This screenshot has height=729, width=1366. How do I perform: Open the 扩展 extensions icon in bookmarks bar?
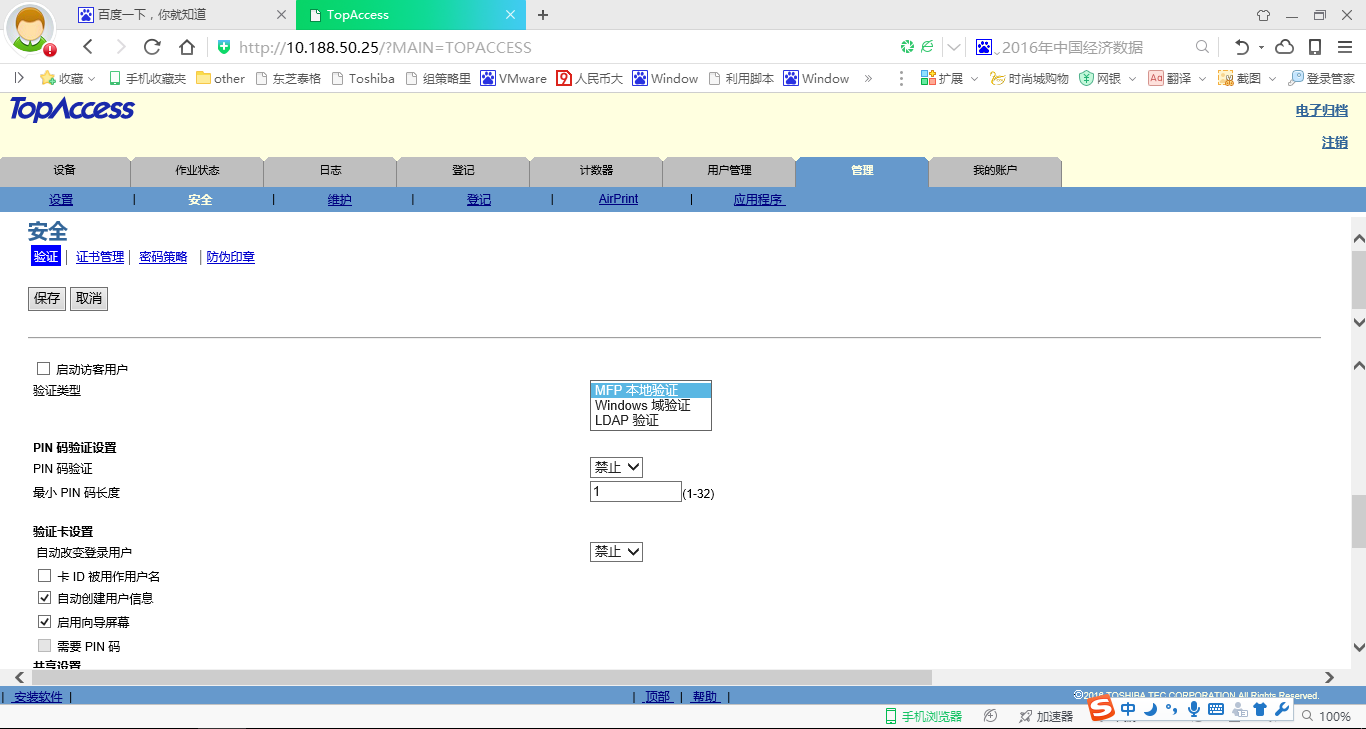pos(928,78)
